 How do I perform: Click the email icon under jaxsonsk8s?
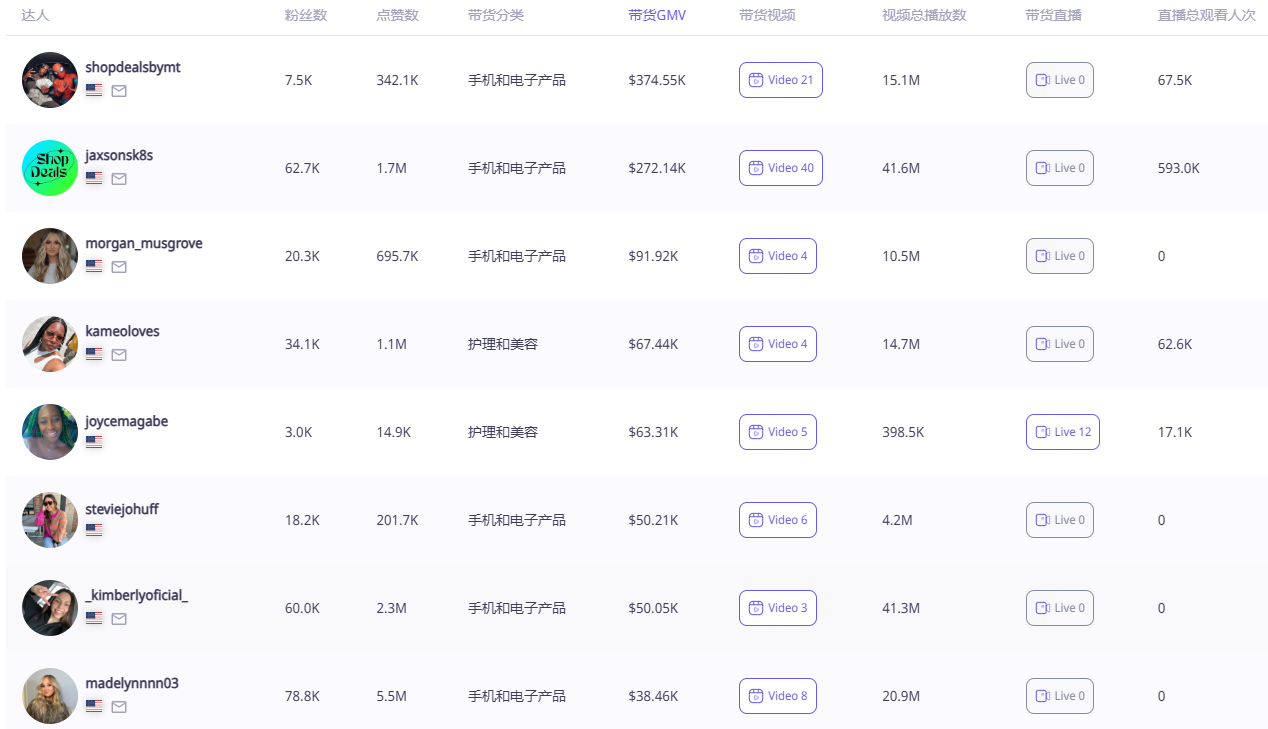[x=119, y=179]
